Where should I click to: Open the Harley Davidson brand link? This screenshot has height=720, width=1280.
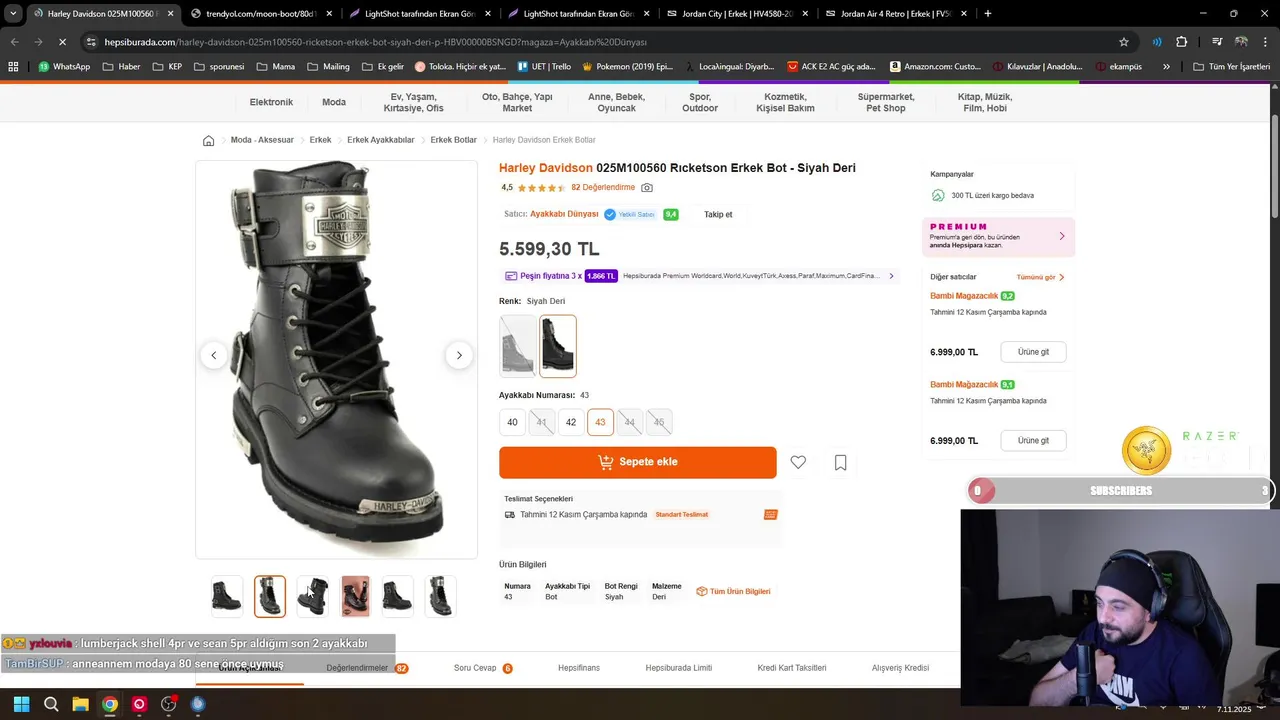[546, 168]
